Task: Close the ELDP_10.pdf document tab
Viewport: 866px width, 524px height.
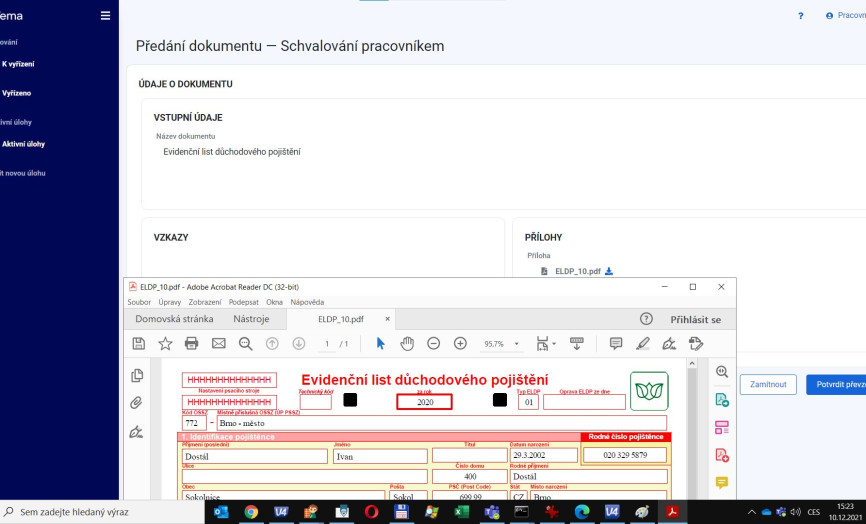Action: click(x=387, y=319)
